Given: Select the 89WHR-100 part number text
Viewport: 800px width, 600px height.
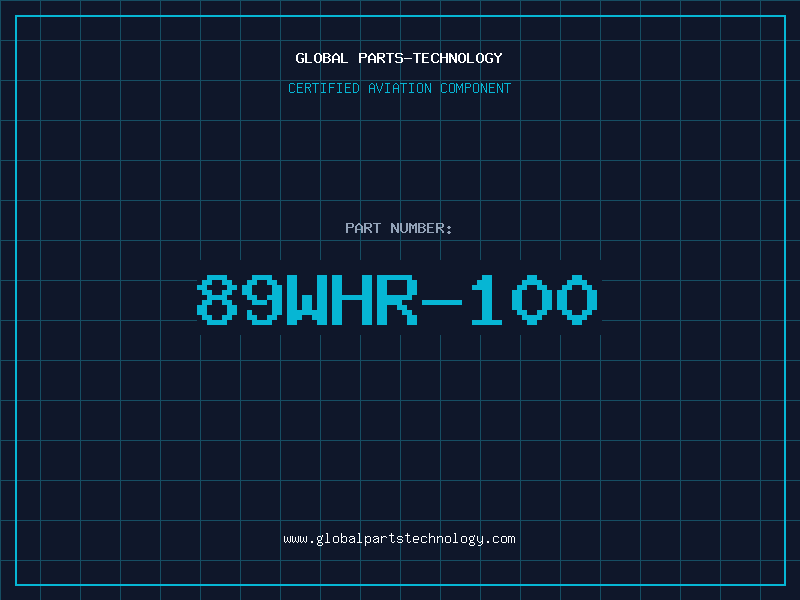Looking at the screenshot, I should tap(399, 299).
